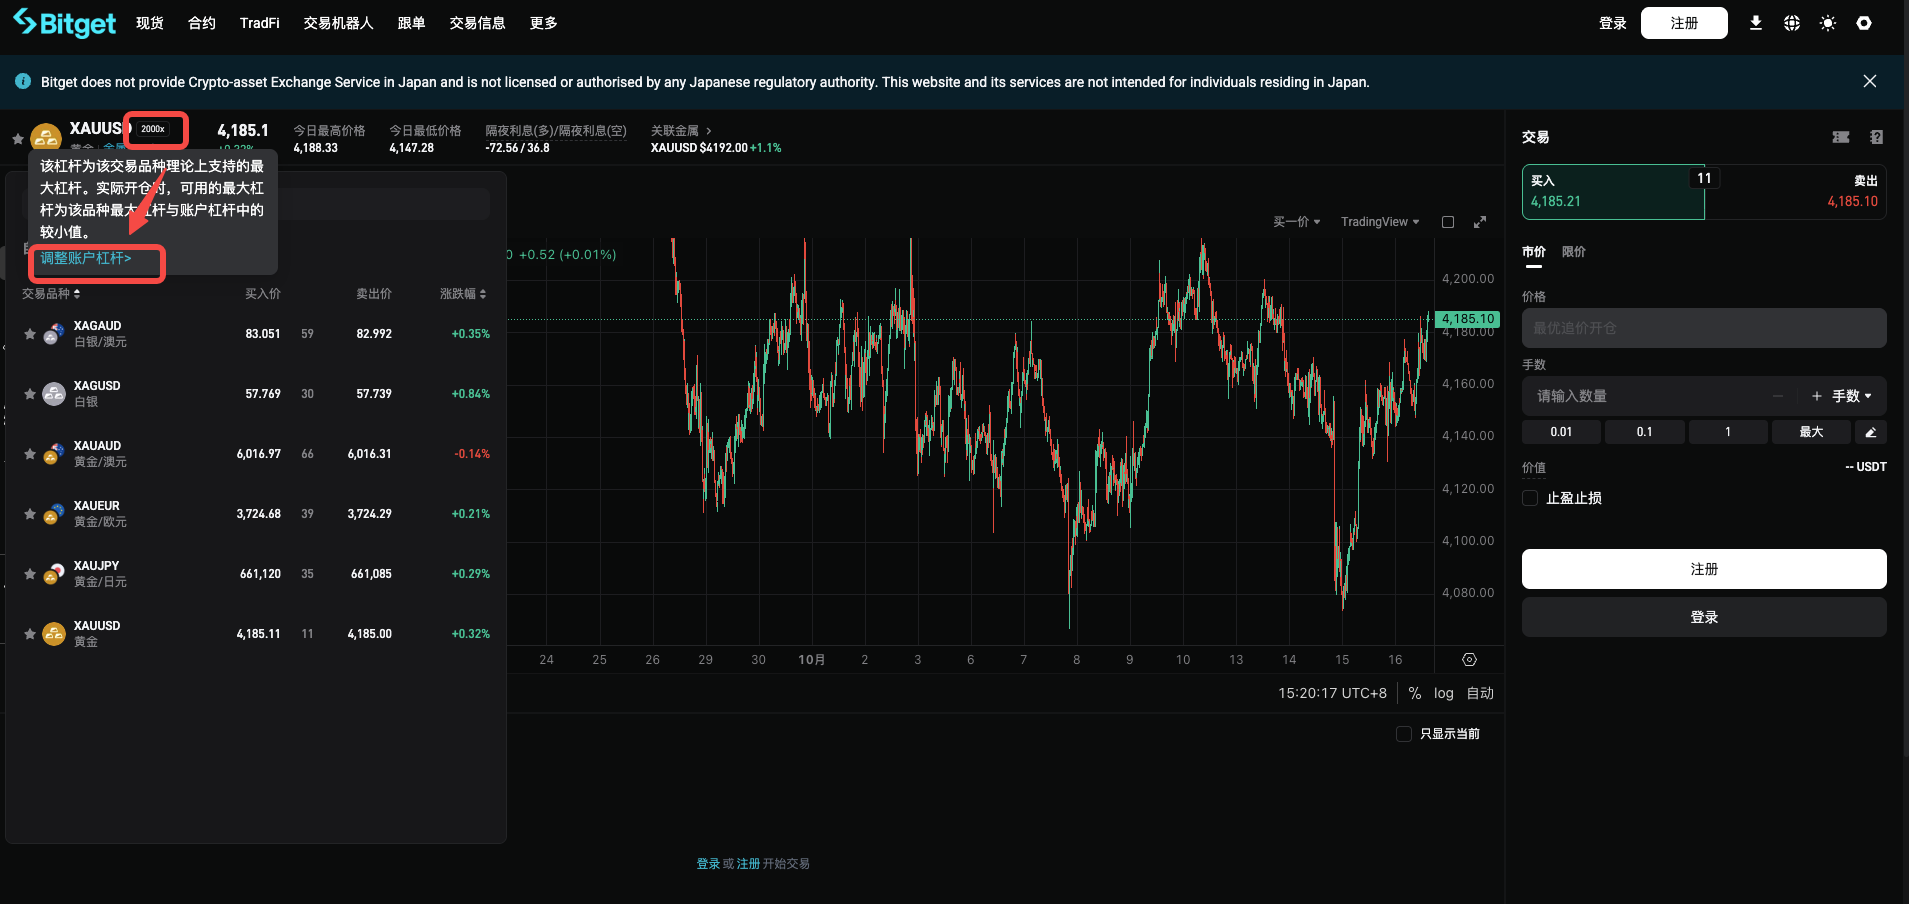
Task: Open chart settings gear below price axis
Action: pyautogui.click(x=1469, y=660)
